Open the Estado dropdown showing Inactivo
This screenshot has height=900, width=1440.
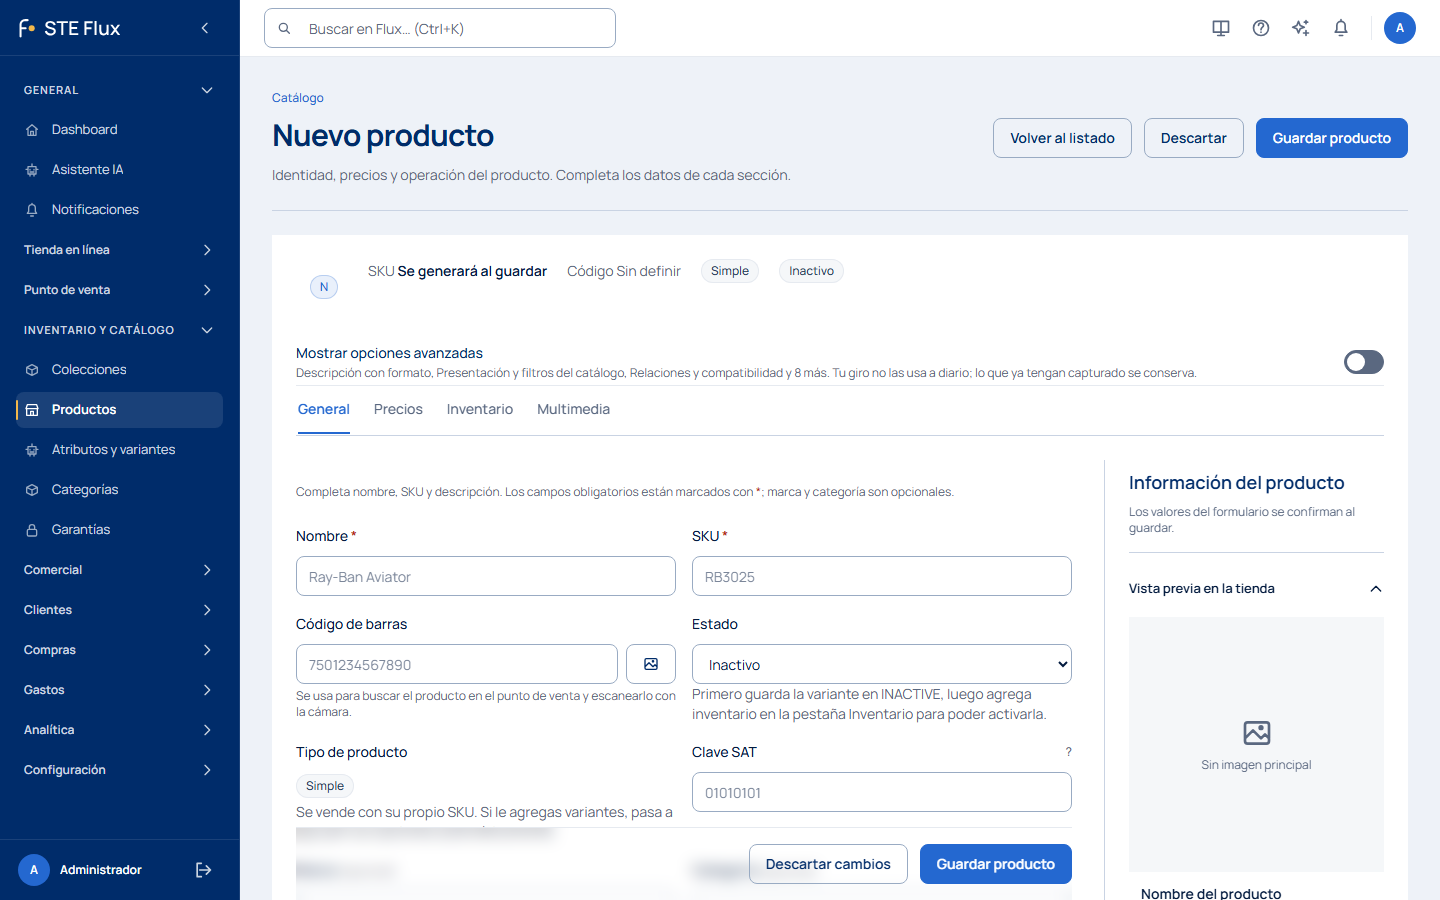tap(882, 664)
